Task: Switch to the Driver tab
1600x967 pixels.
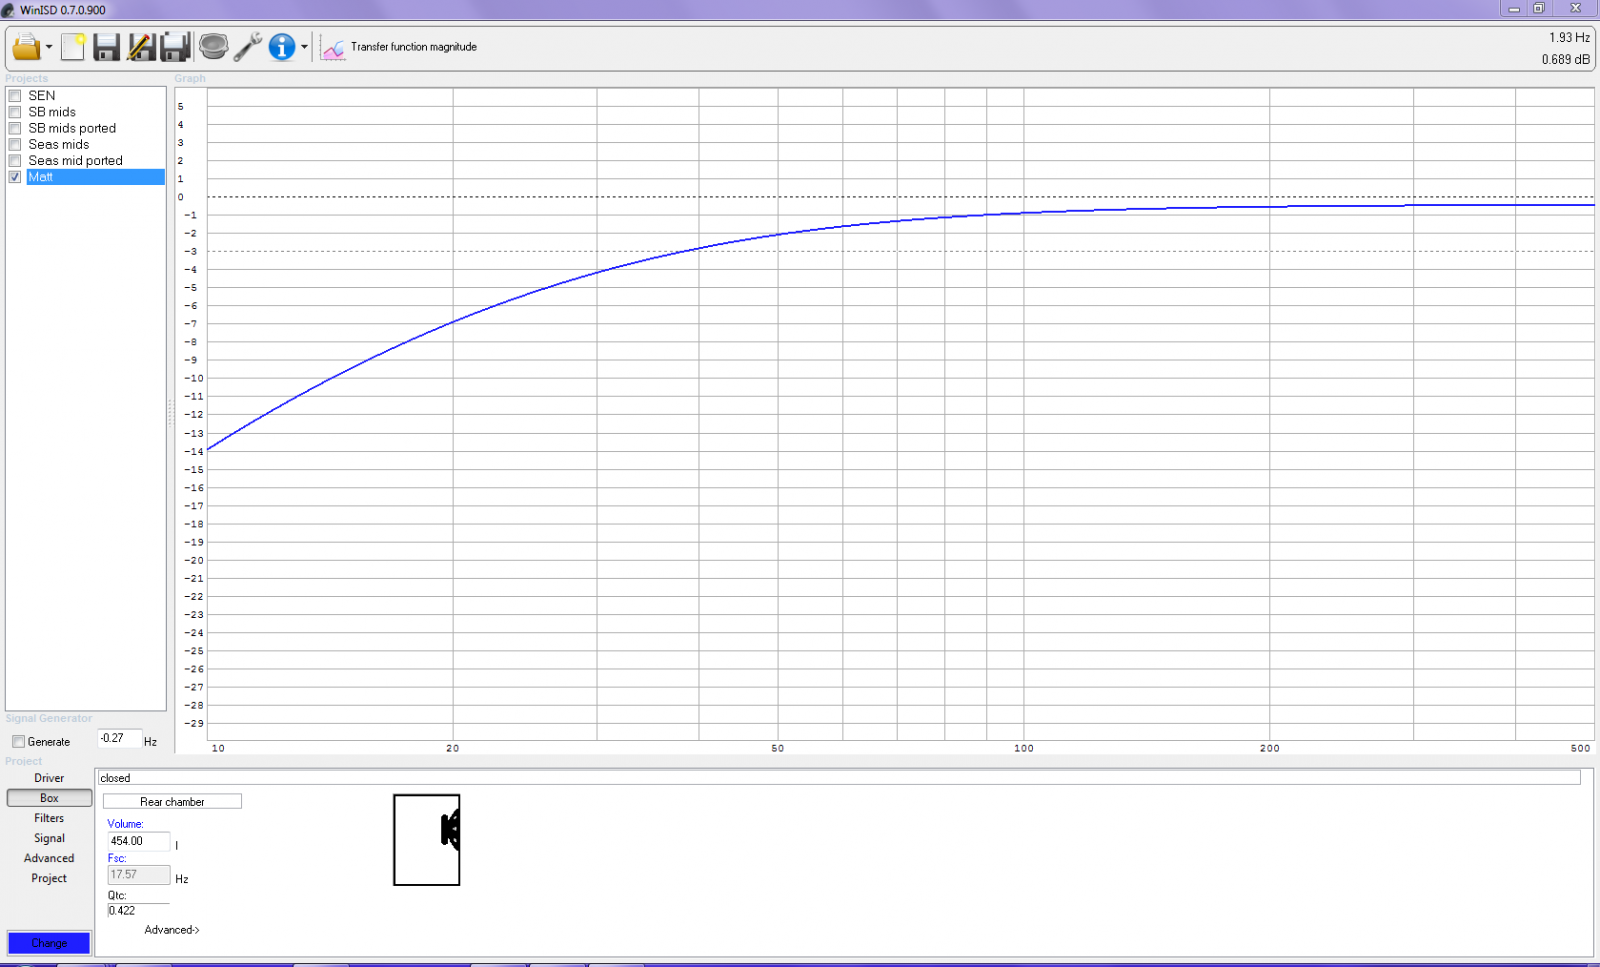Action: click(49, 778)
